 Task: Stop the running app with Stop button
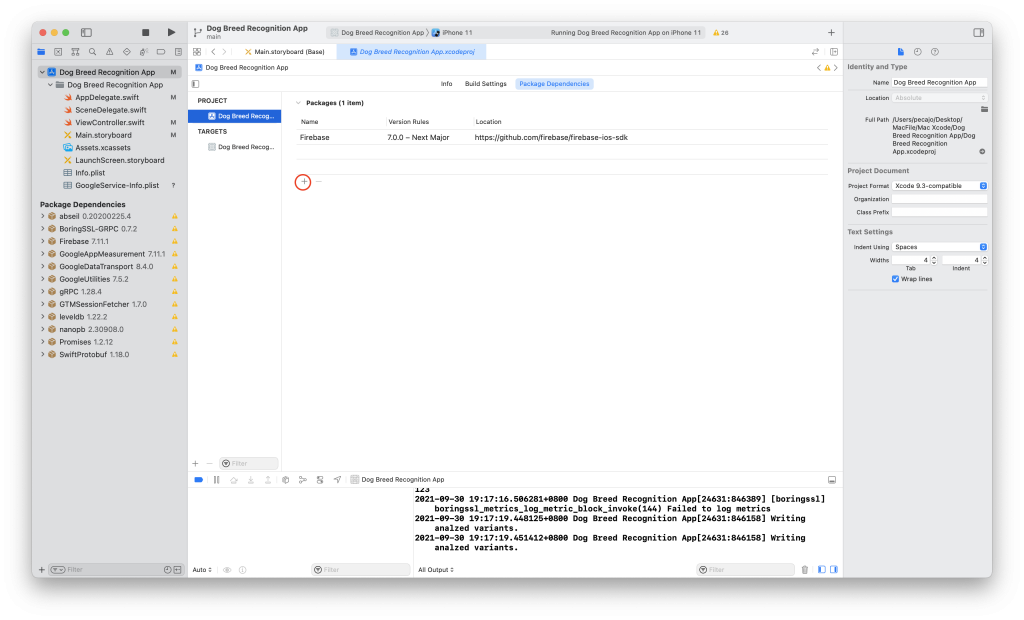click(x=146, y=32)
